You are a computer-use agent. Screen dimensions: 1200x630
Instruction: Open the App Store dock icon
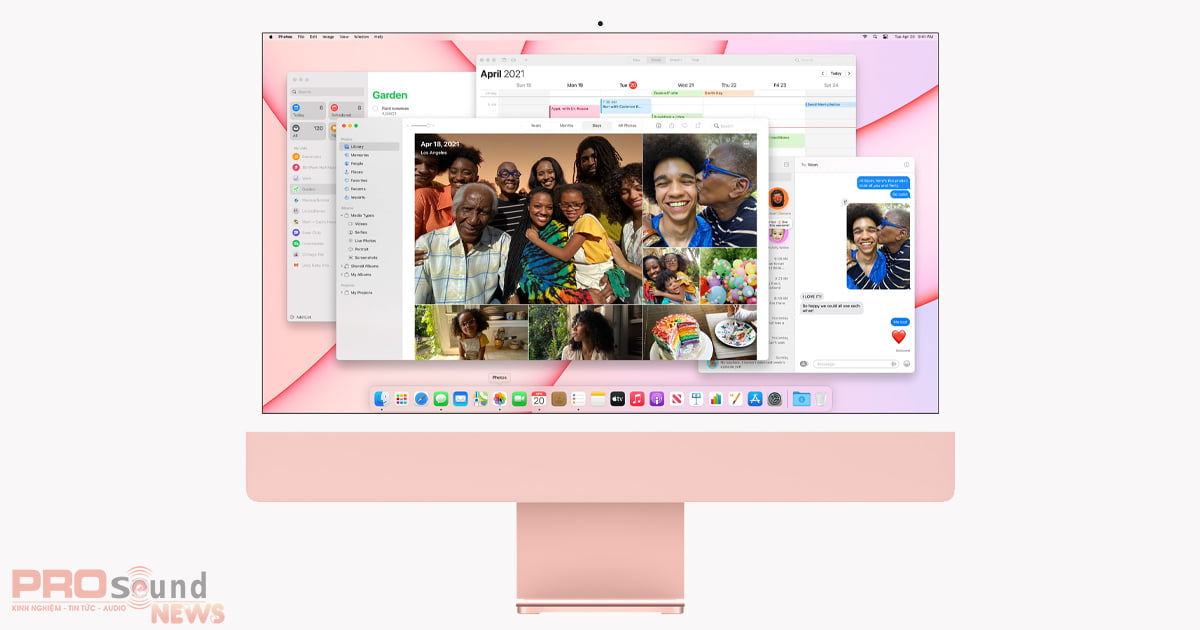tap(755, 399)
